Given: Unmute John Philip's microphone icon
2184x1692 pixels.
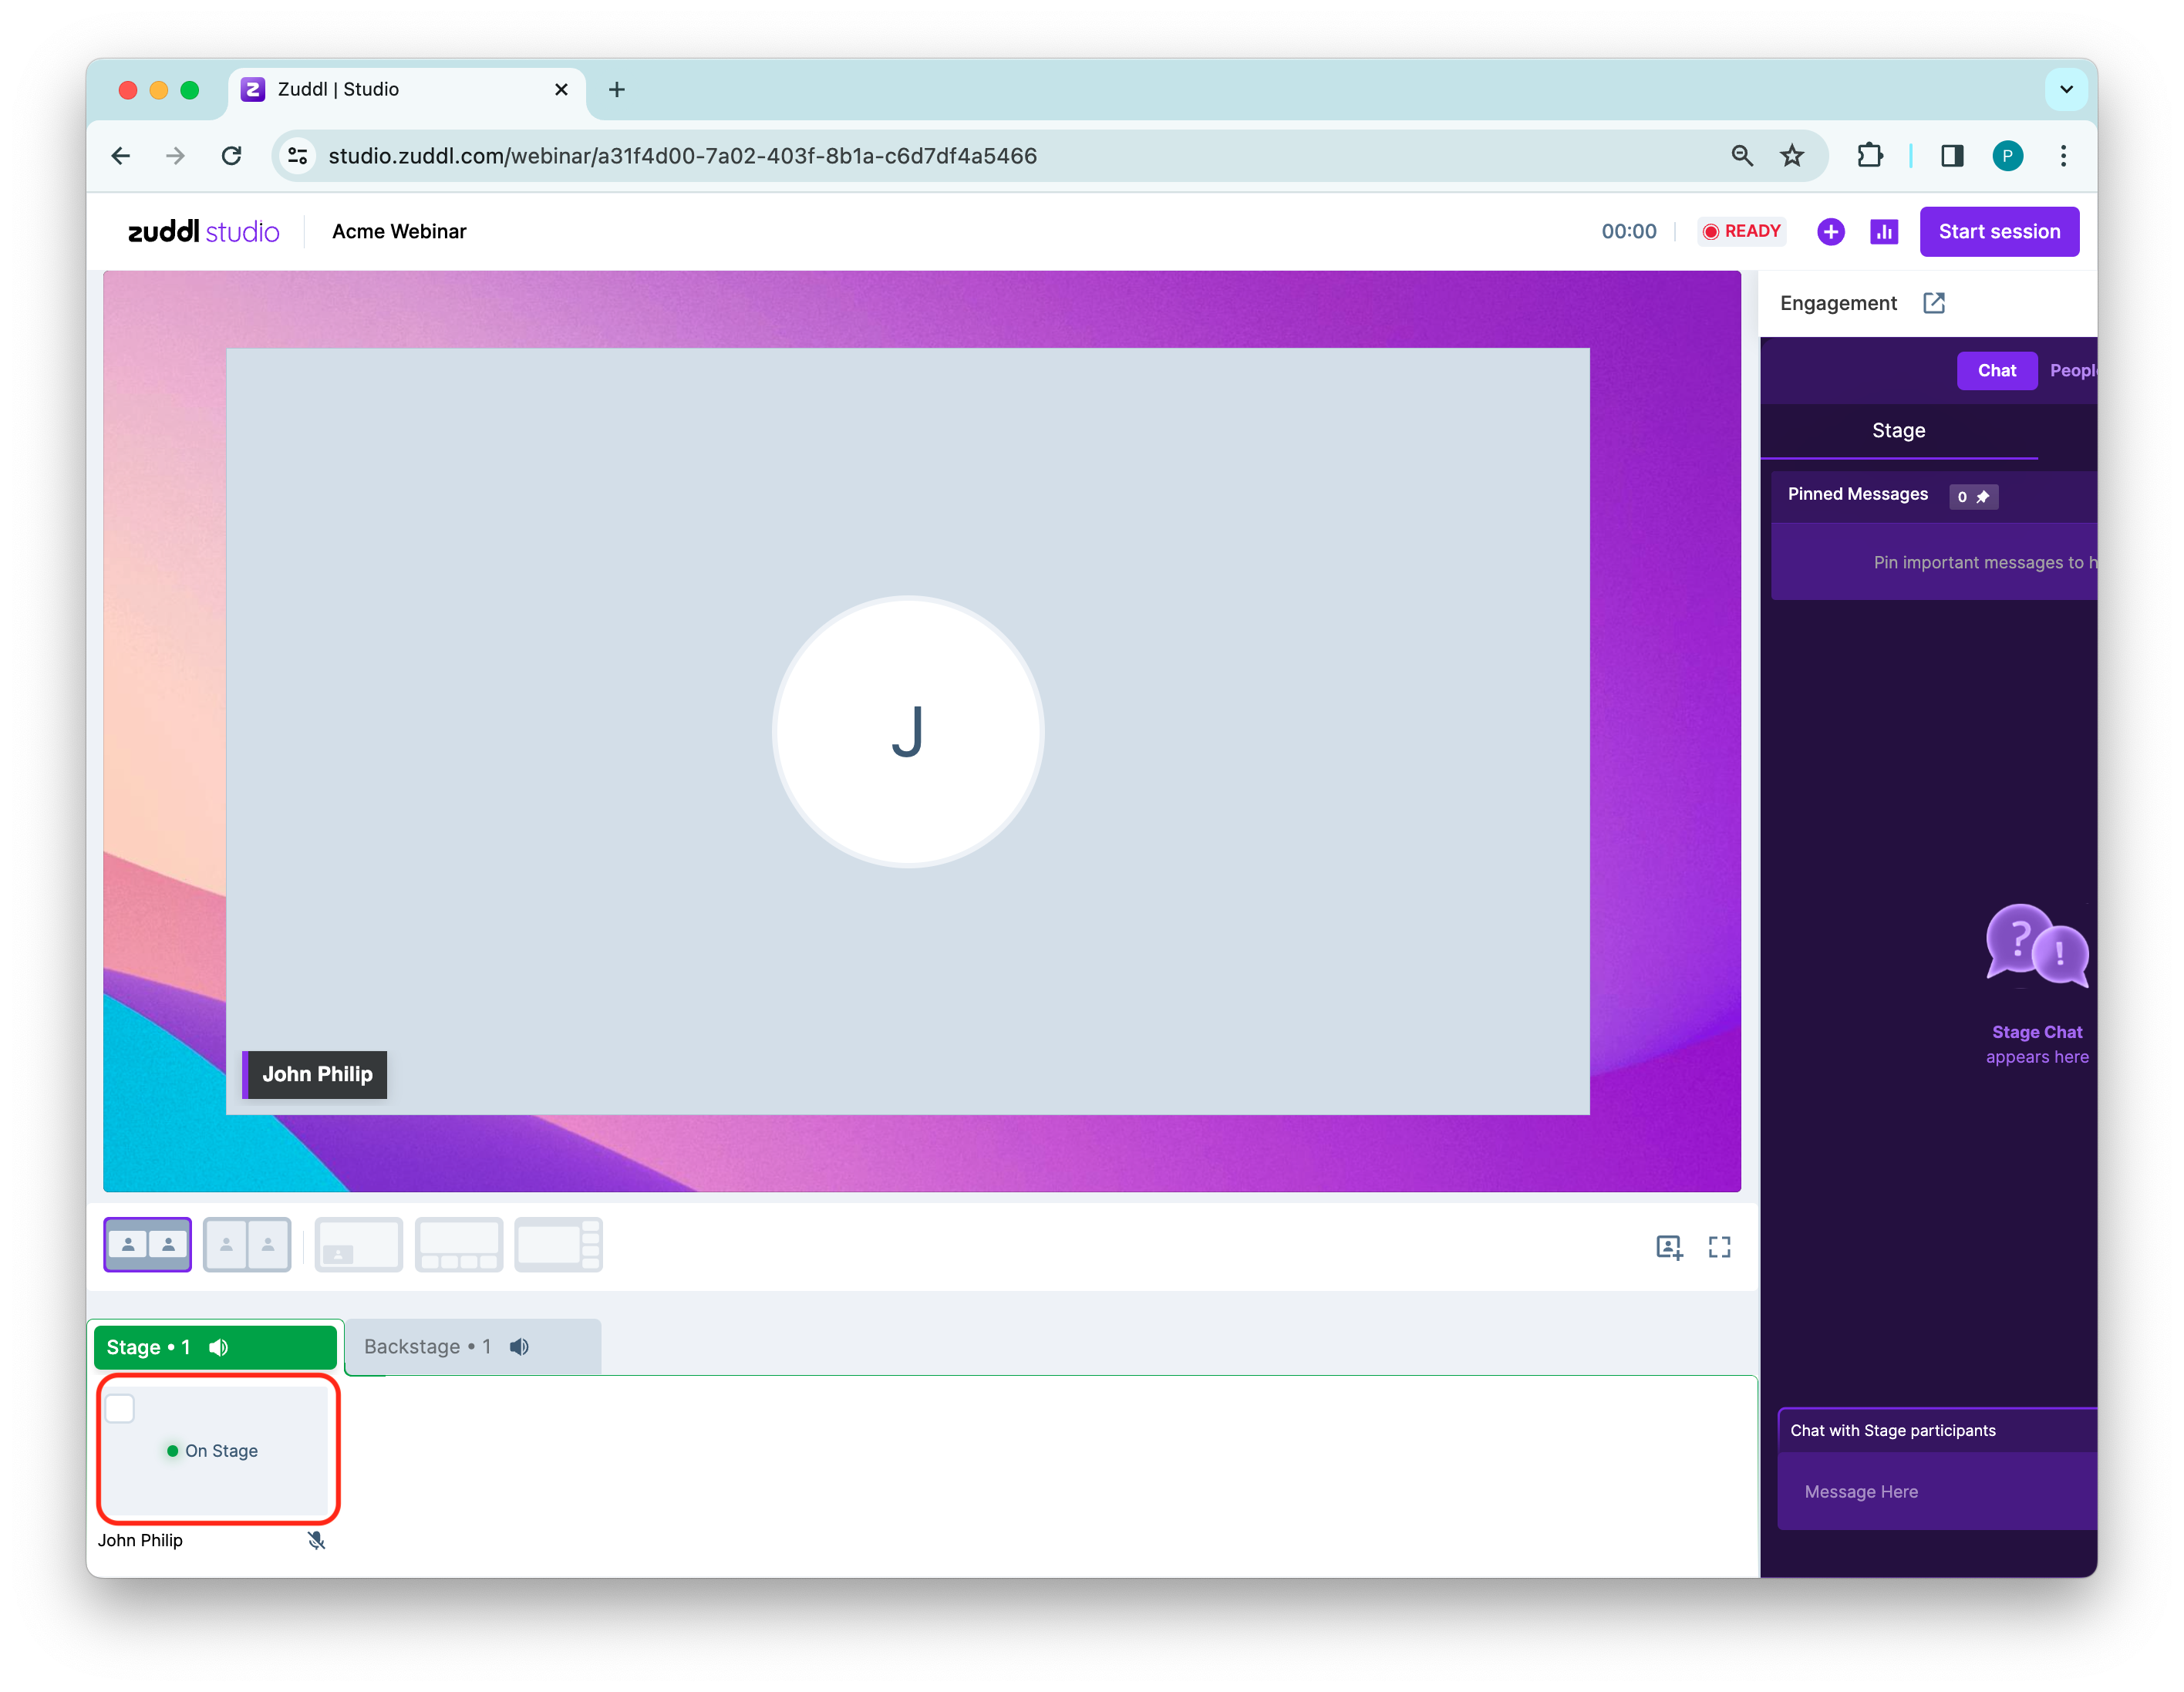Looking at the screenshot, I should click(316, 1540).
